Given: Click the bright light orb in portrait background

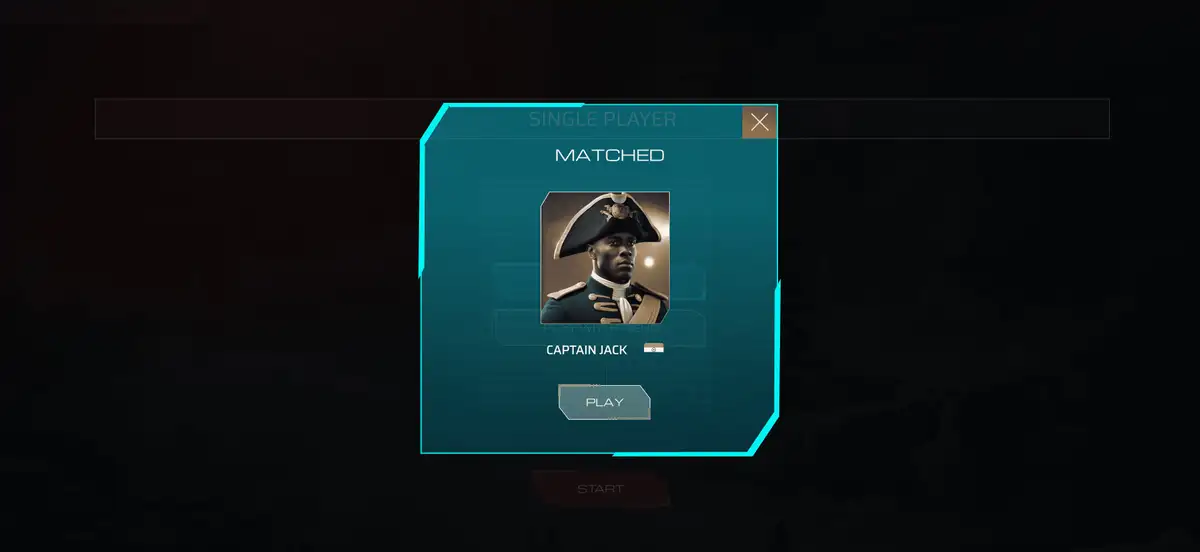Looking at the screenshot, I should (650, 261).
